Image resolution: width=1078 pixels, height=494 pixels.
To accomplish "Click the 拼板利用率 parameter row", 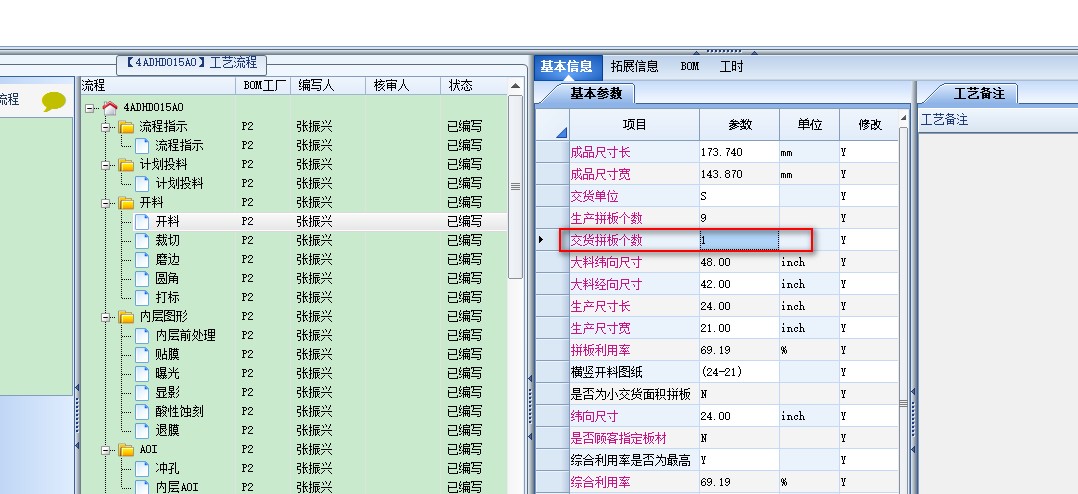I will pos(717,350).
